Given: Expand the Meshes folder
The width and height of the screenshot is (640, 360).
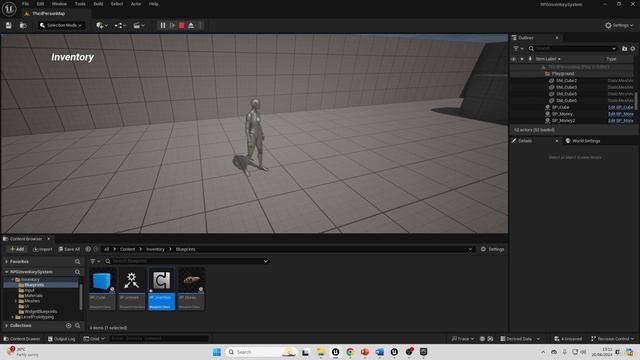Looking at the screenshot, I should (x=16, y=301).
